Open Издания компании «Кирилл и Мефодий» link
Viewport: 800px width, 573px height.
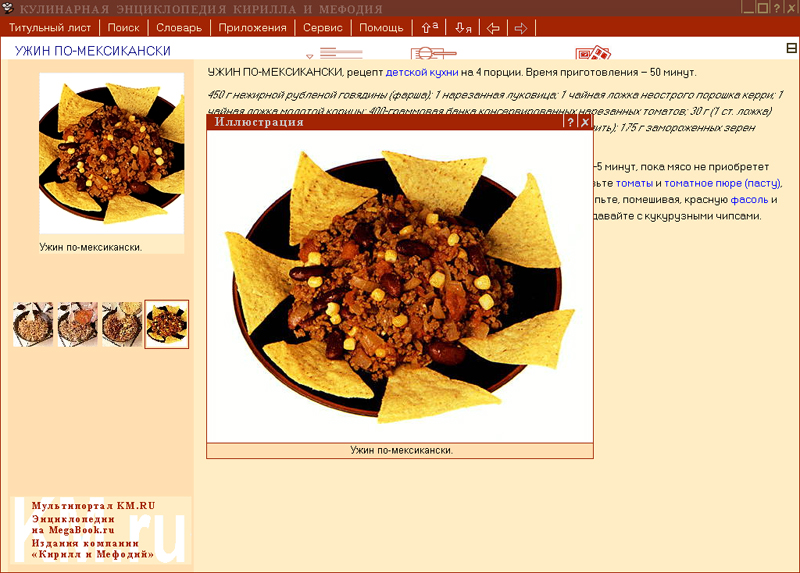tap(92, 549)
